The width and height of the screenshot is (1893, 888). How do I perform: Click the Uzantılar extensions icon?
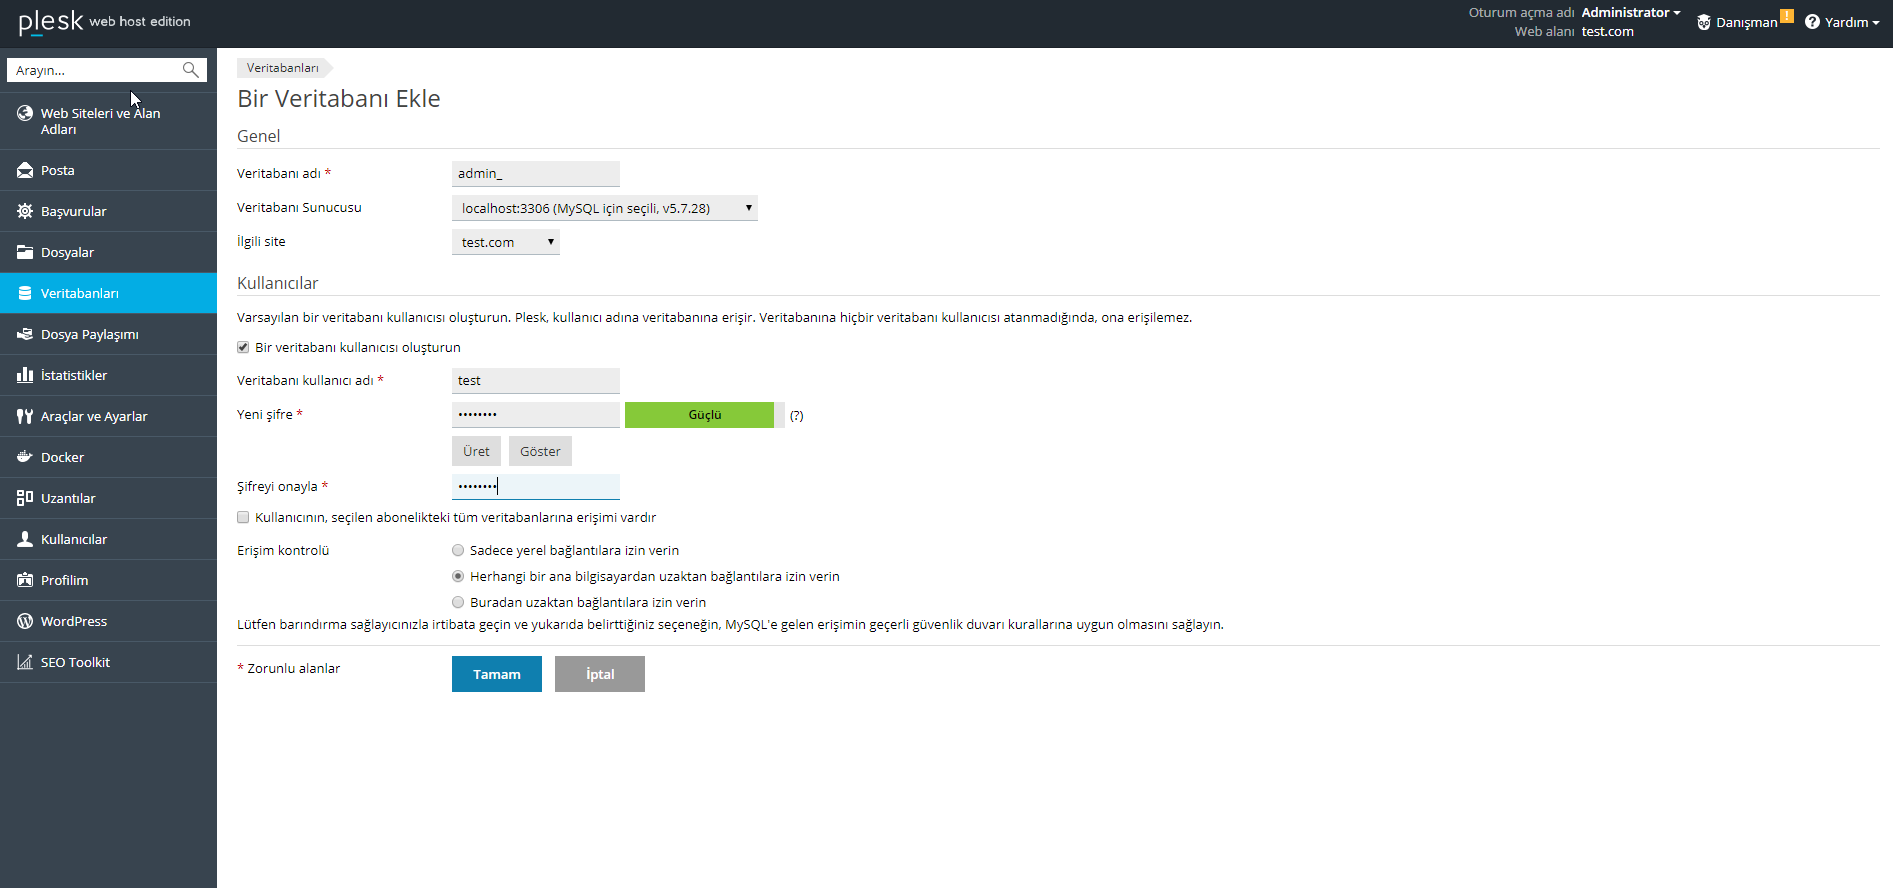pyautogui.click(x=25, y=498)
